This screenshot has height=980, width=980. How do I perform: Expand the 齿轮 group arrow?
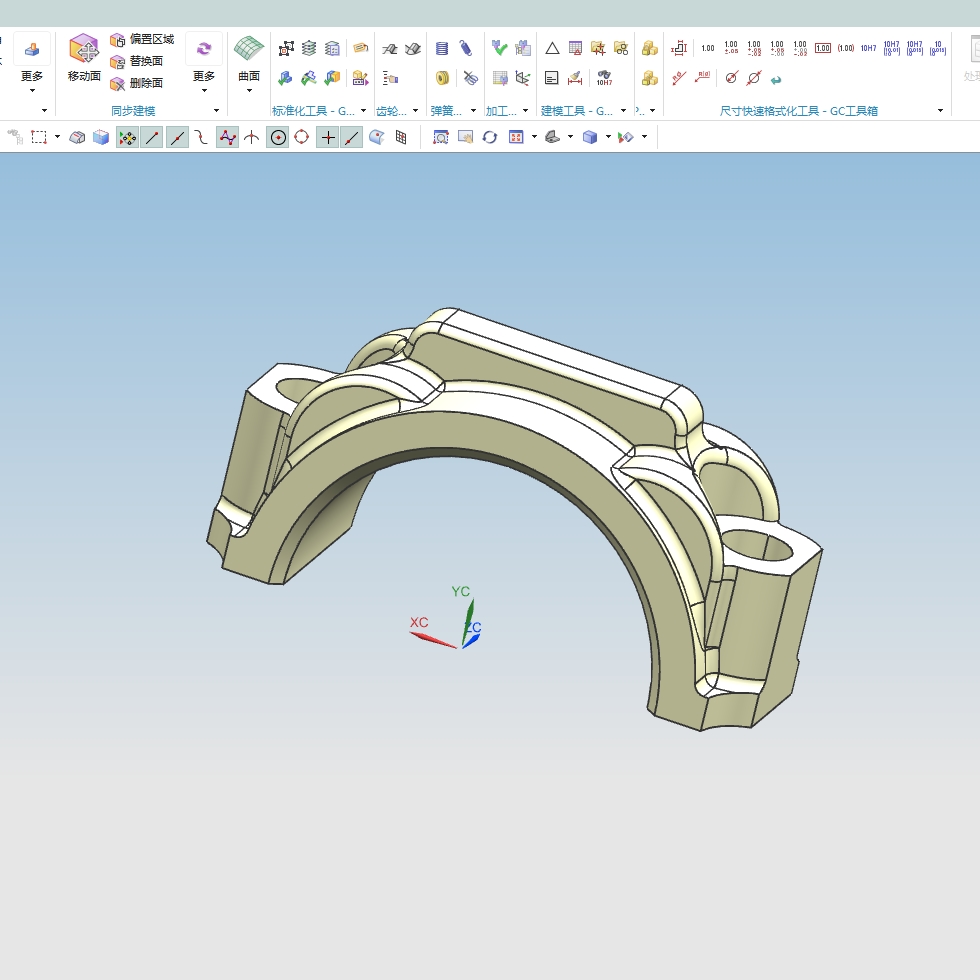click(x=415, y=111)
